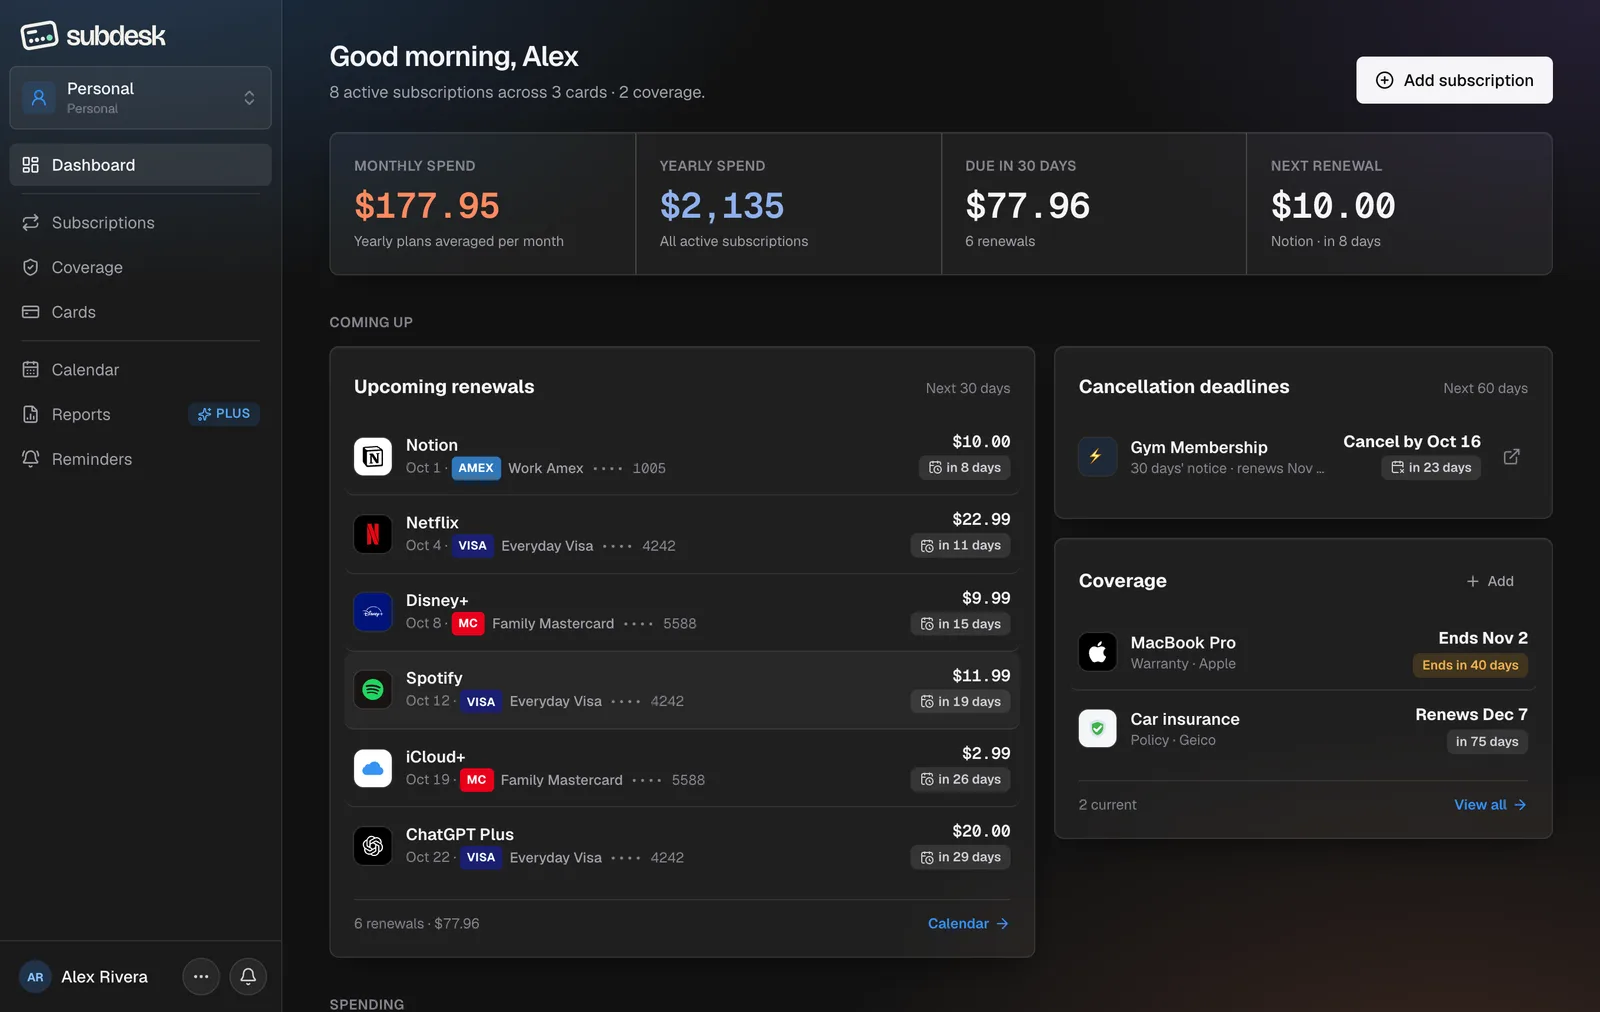
Task: Click the Notion app icon
Action: coord(373,457)
